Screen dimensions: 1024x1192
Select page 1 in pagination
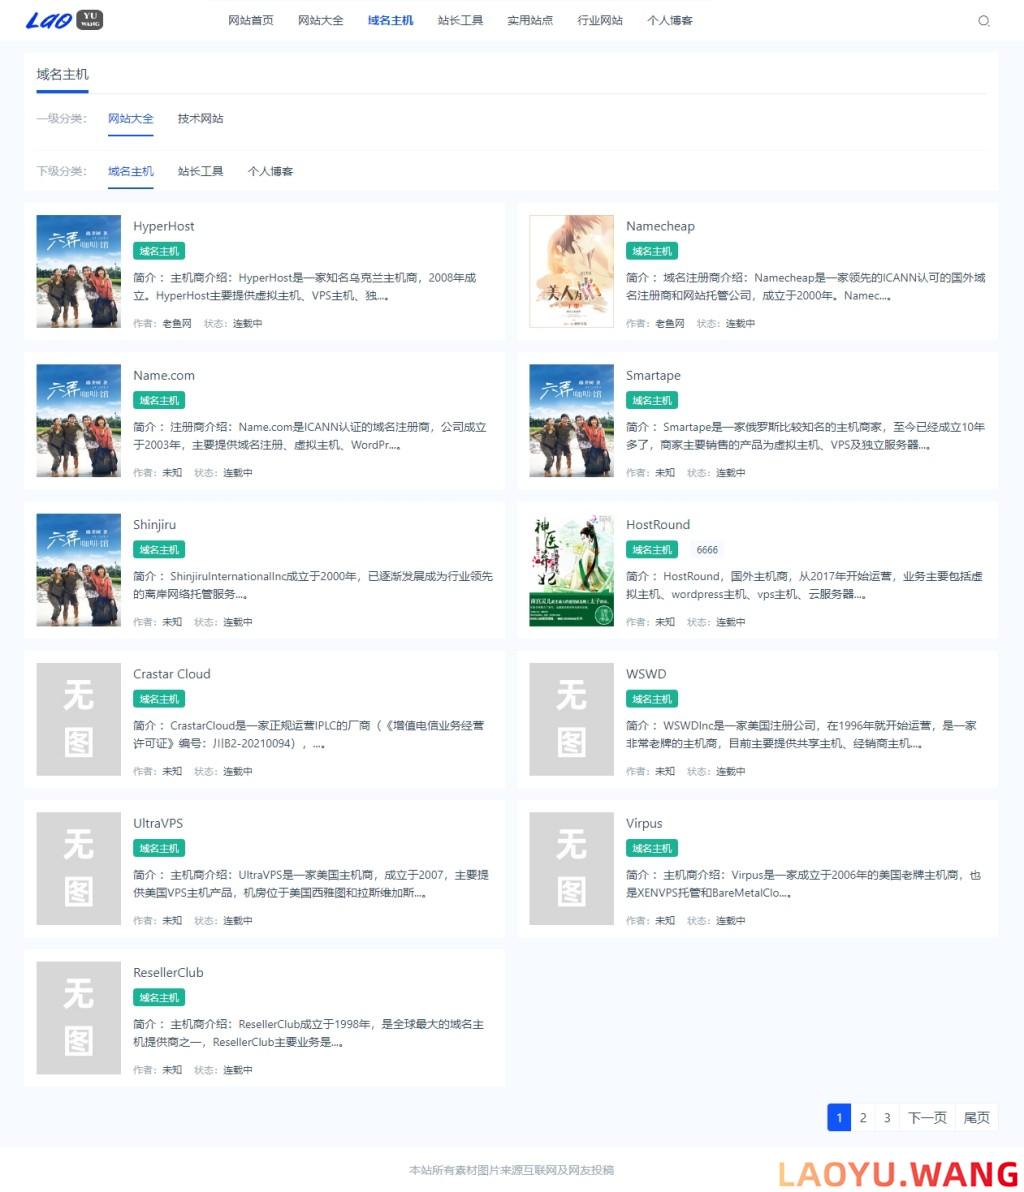coord(839,1118)
